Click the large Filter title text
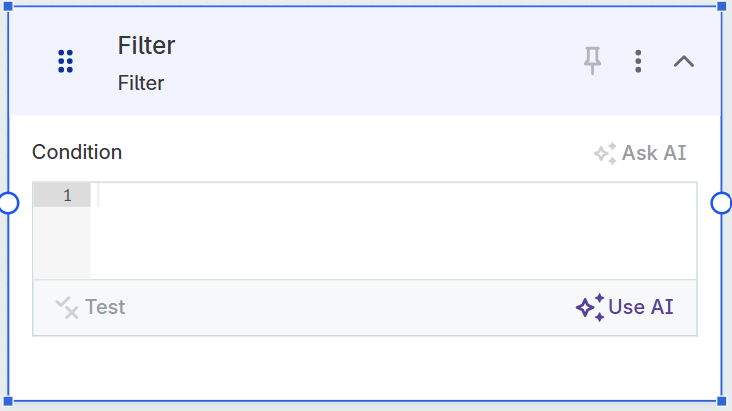Screen dimensions: 732x411 [146, 45]
